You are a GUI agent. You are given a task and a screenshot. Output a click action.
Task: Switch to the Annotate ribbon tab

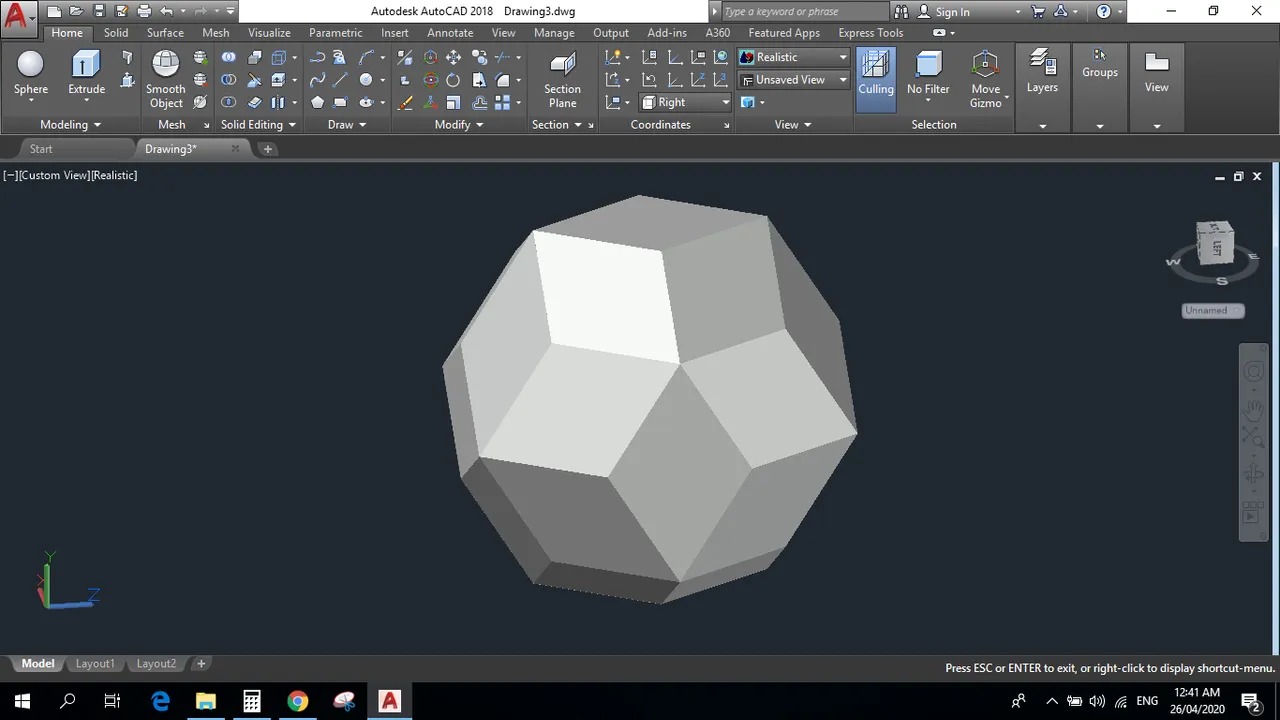(x=450, y=33)
